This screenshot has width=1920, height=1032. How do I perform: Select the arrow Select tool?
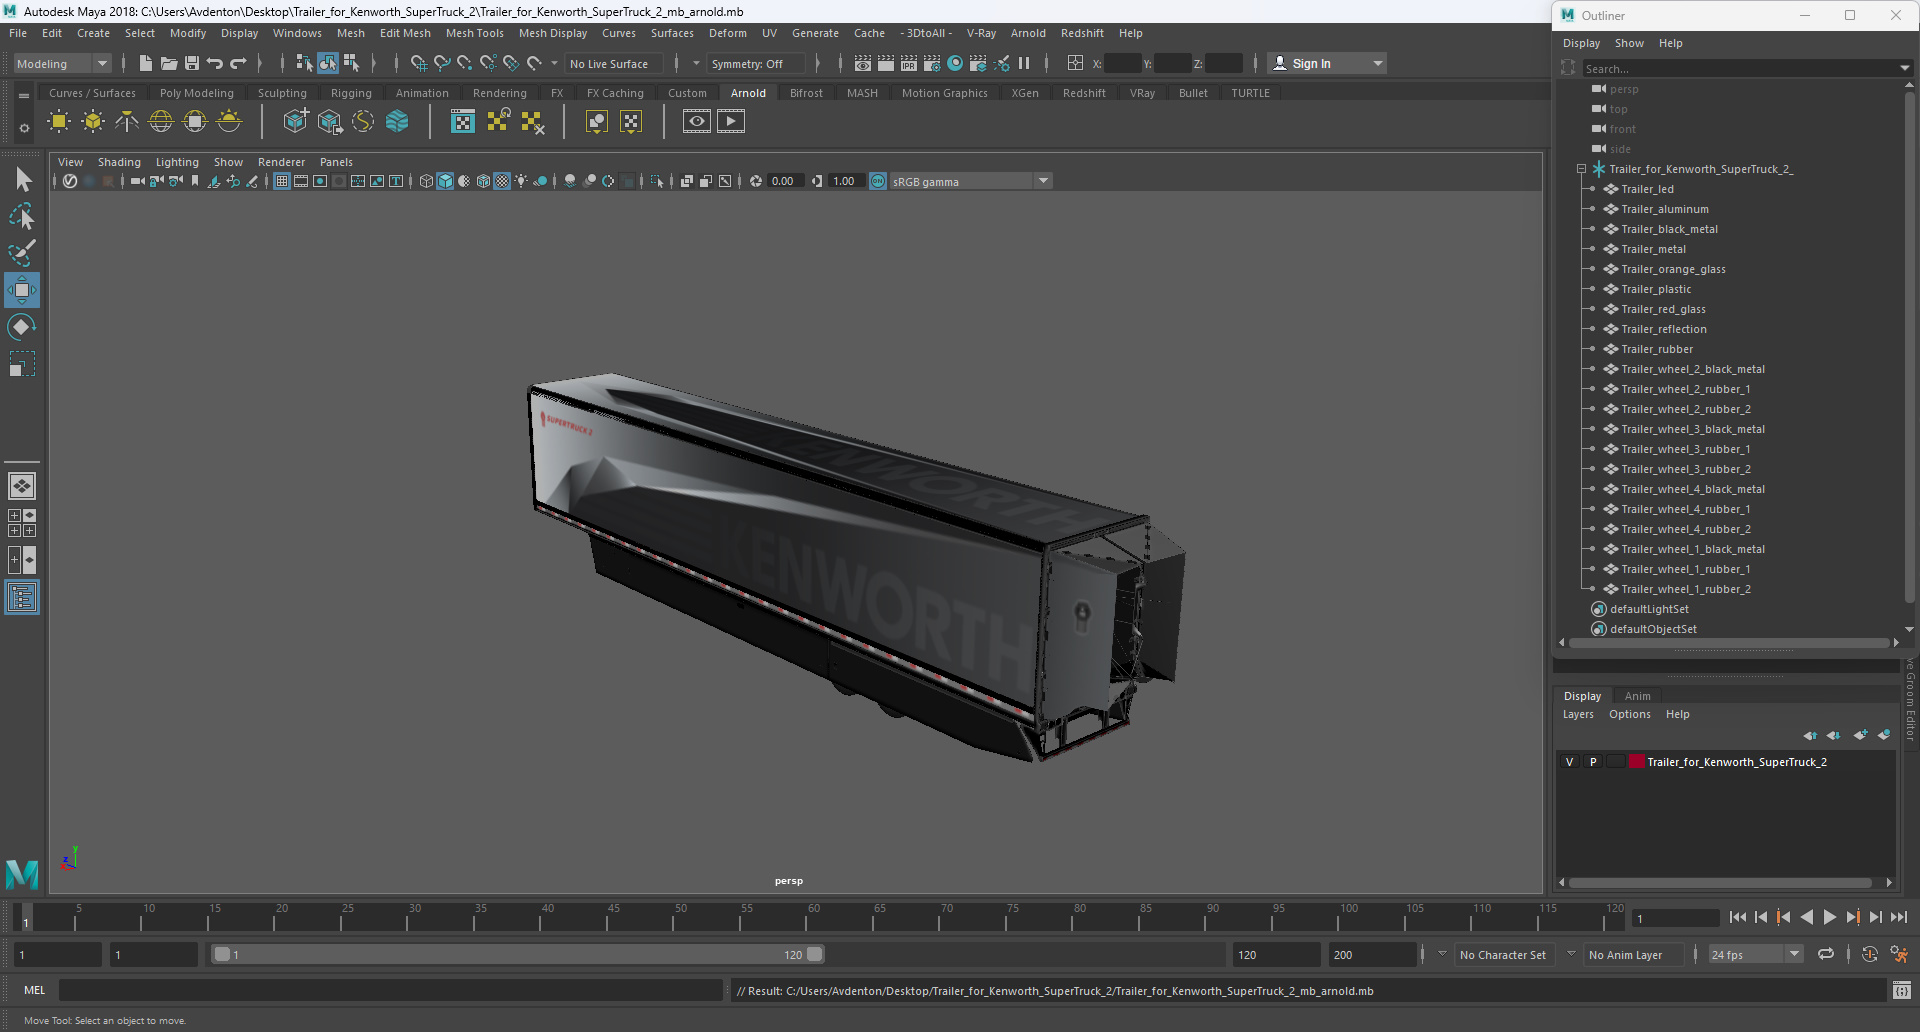click(22, 180)
